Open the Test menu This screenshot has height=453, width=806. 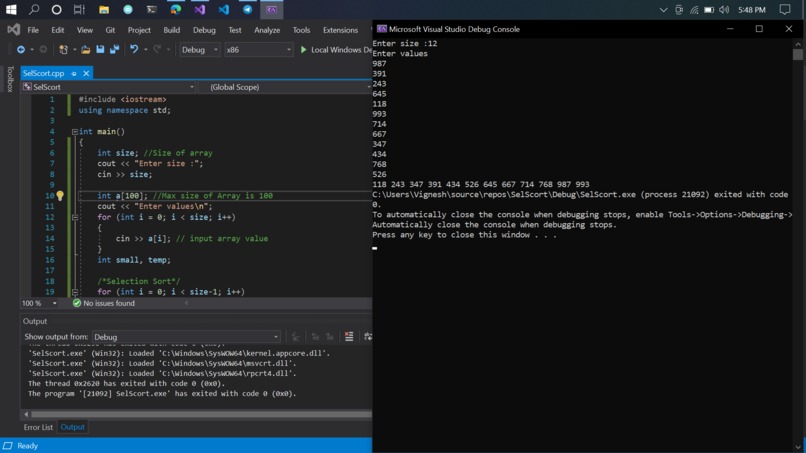point(235,30)
